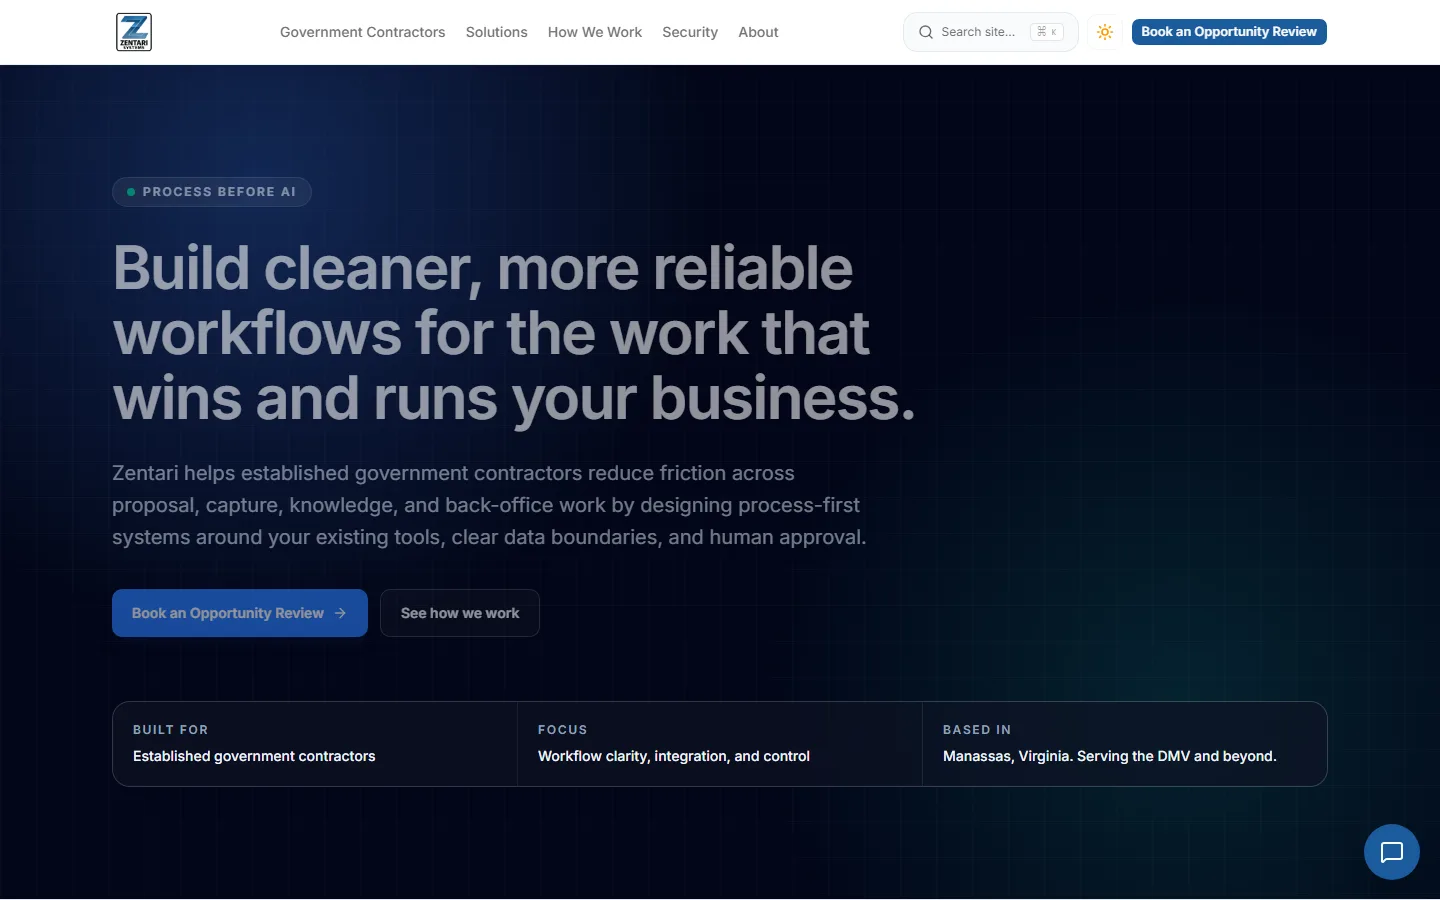Go to How We Work
The width and height of the screenshot is (1440, 900).
(x=595, y=32)
